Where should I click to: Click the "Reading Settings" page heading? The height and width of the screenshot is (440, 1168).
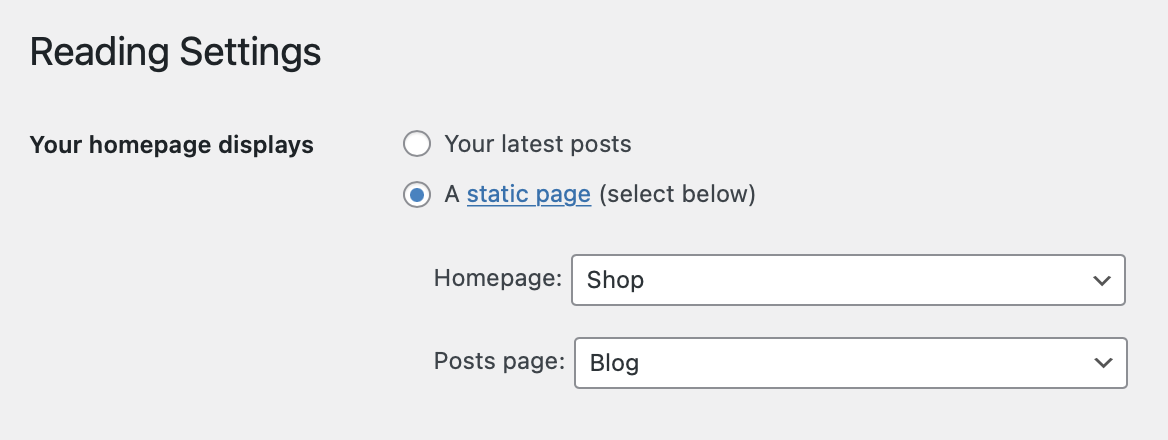(x=175, y=52)
